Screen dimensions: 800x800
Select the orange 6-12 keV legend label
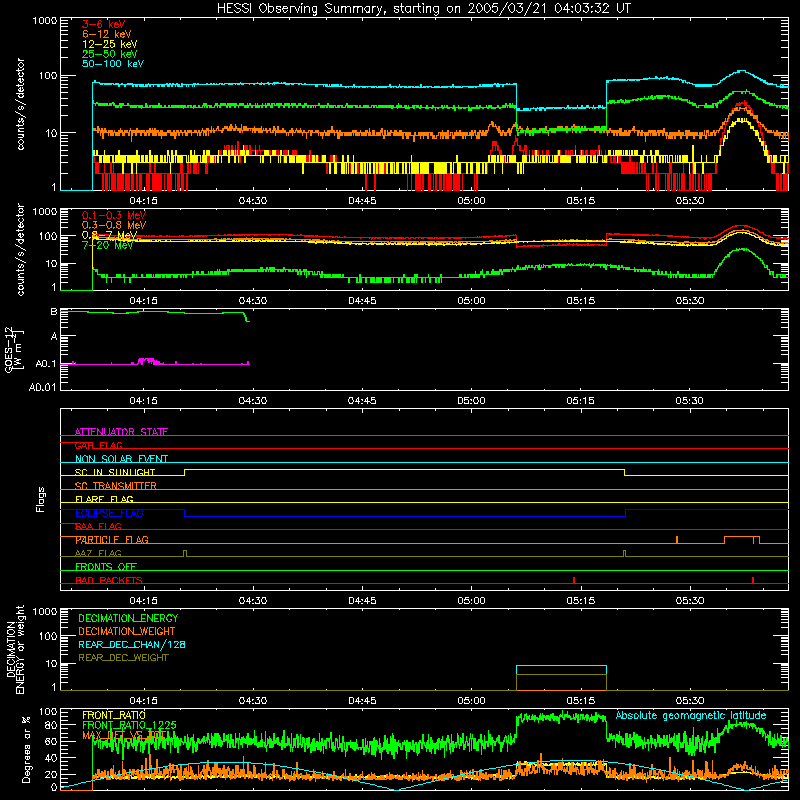click(x=107, y=34)
